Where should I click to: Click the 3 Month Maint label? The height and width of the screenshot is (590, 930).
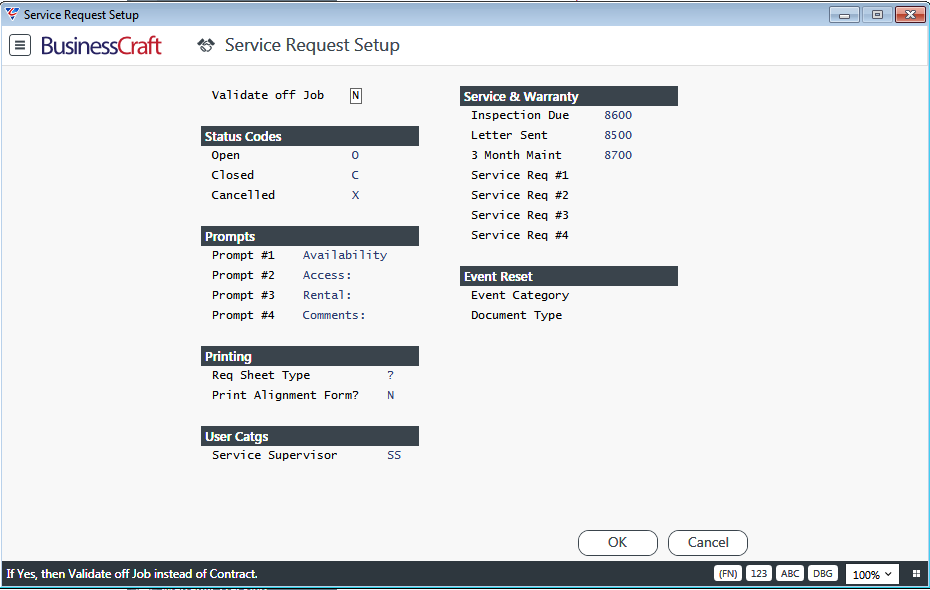coord(516,155)
